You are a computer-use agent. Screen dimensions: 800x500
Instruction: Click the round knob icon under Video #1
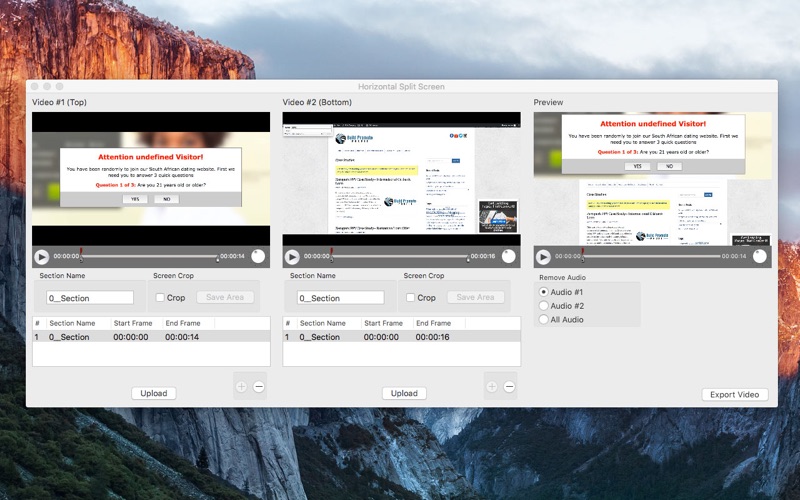[258, 257]
